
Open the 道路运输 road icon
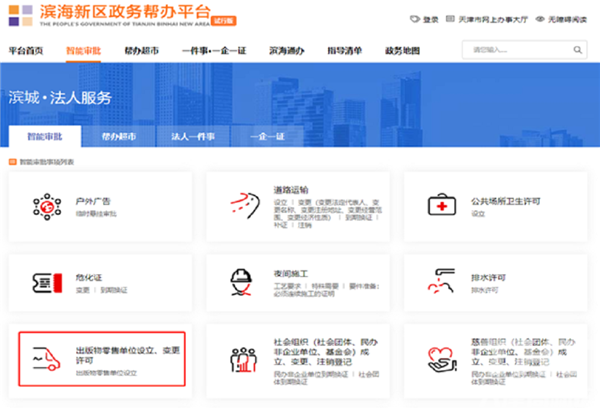click(x=245, y=205)
